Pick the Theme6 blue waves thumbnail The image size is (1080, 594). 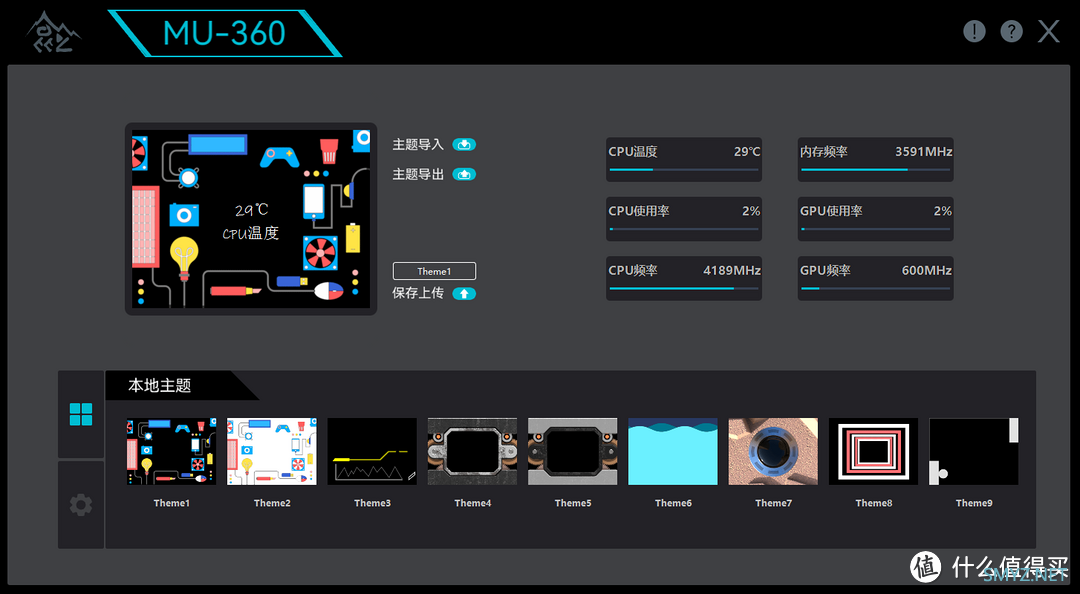click(673, 452)
